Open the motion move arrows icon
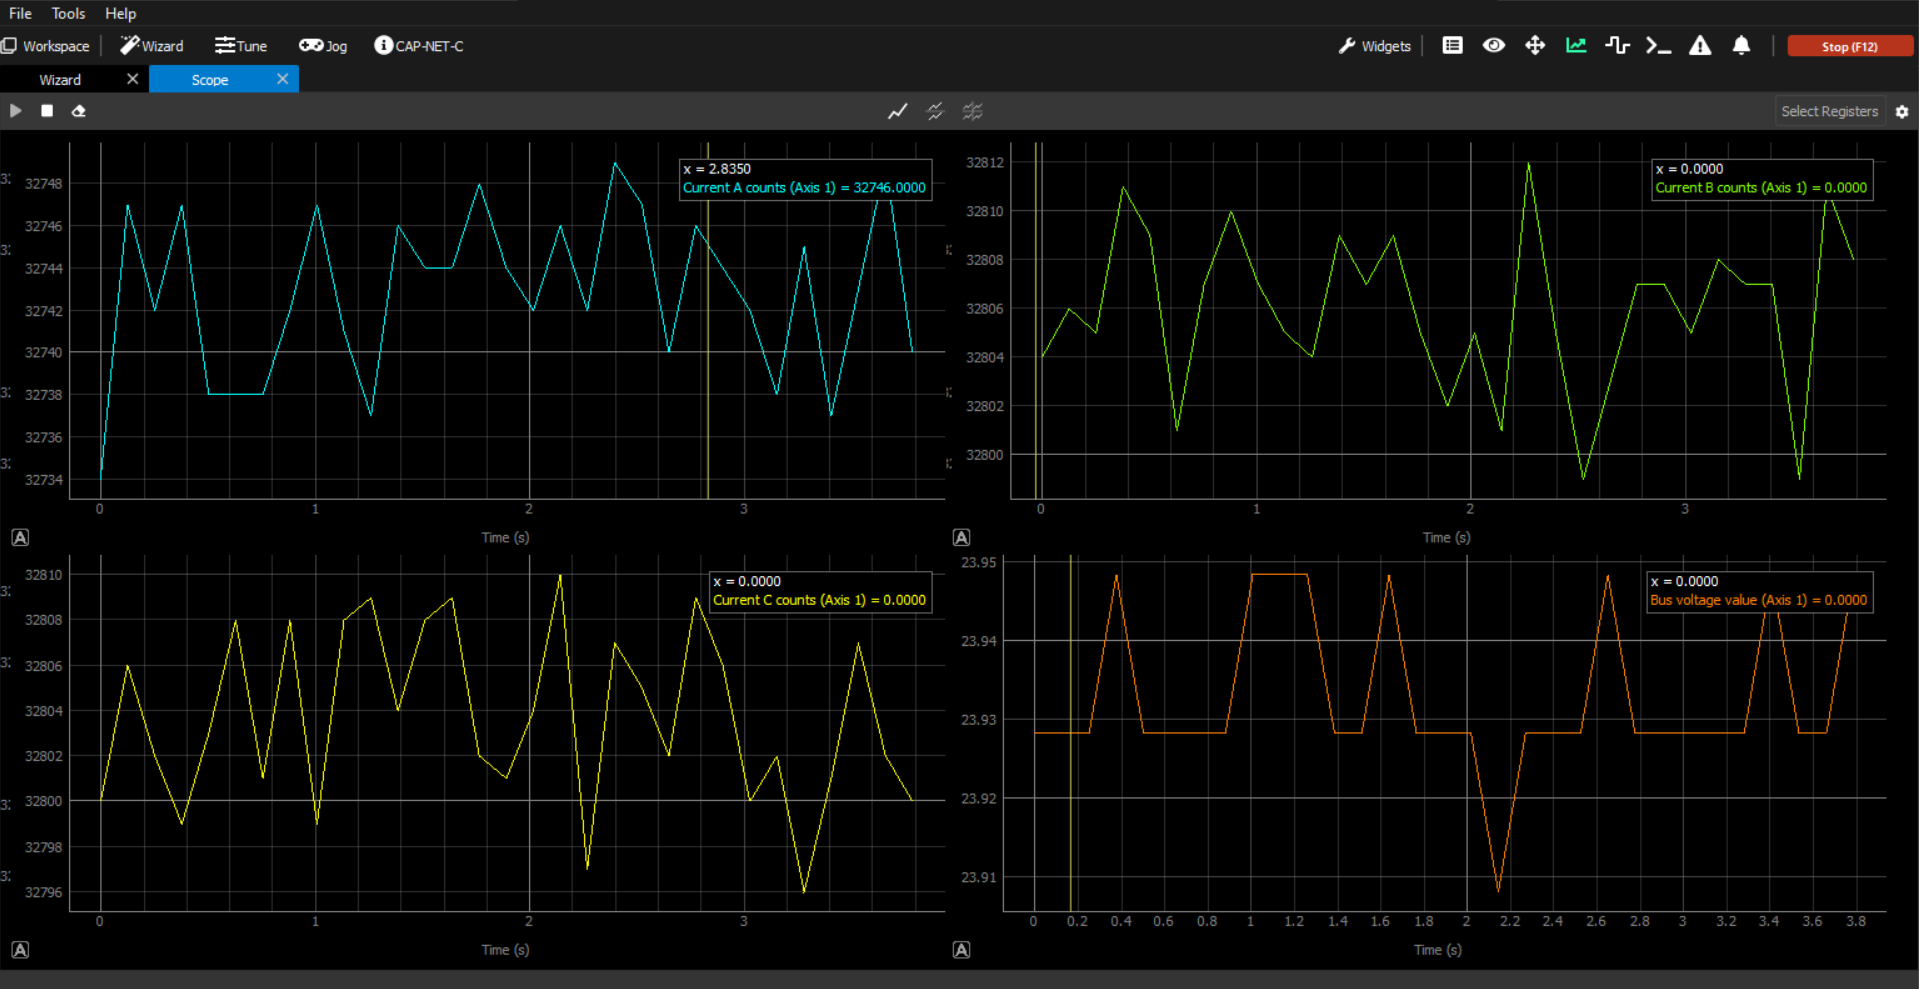The image size is (1919, 989). point(1534,46)
